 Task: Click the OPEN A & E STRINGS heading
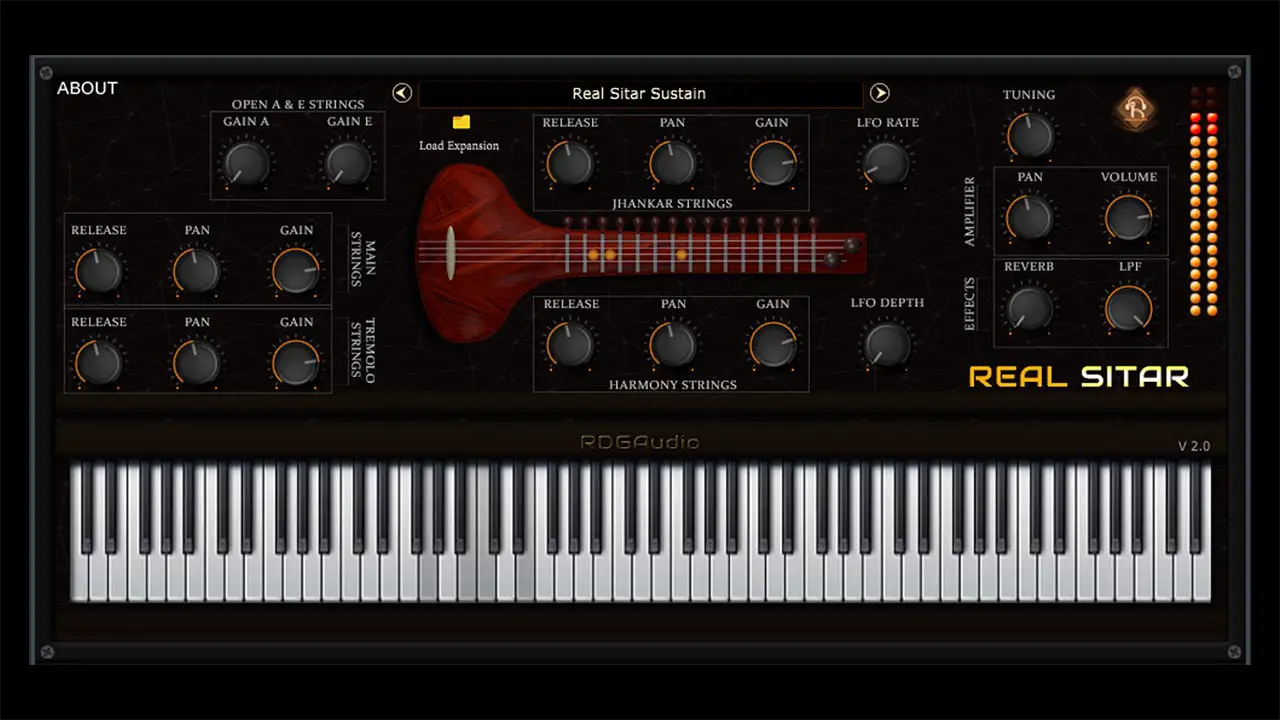click(298, 104)
